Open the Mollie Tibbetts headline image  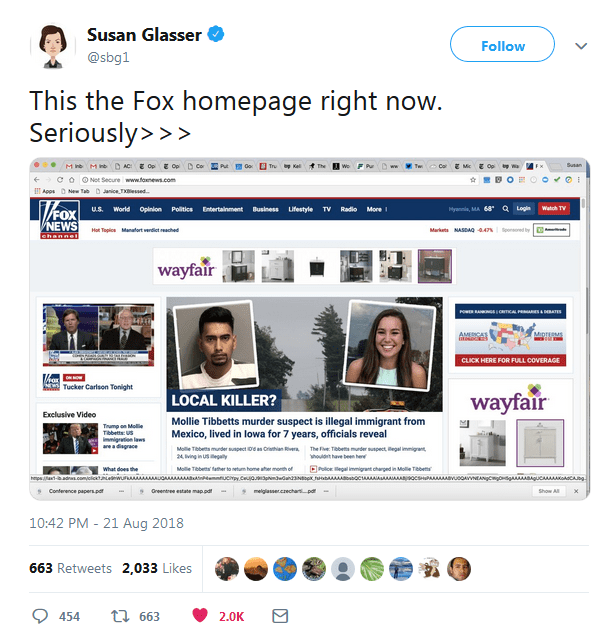coord(304,354)
